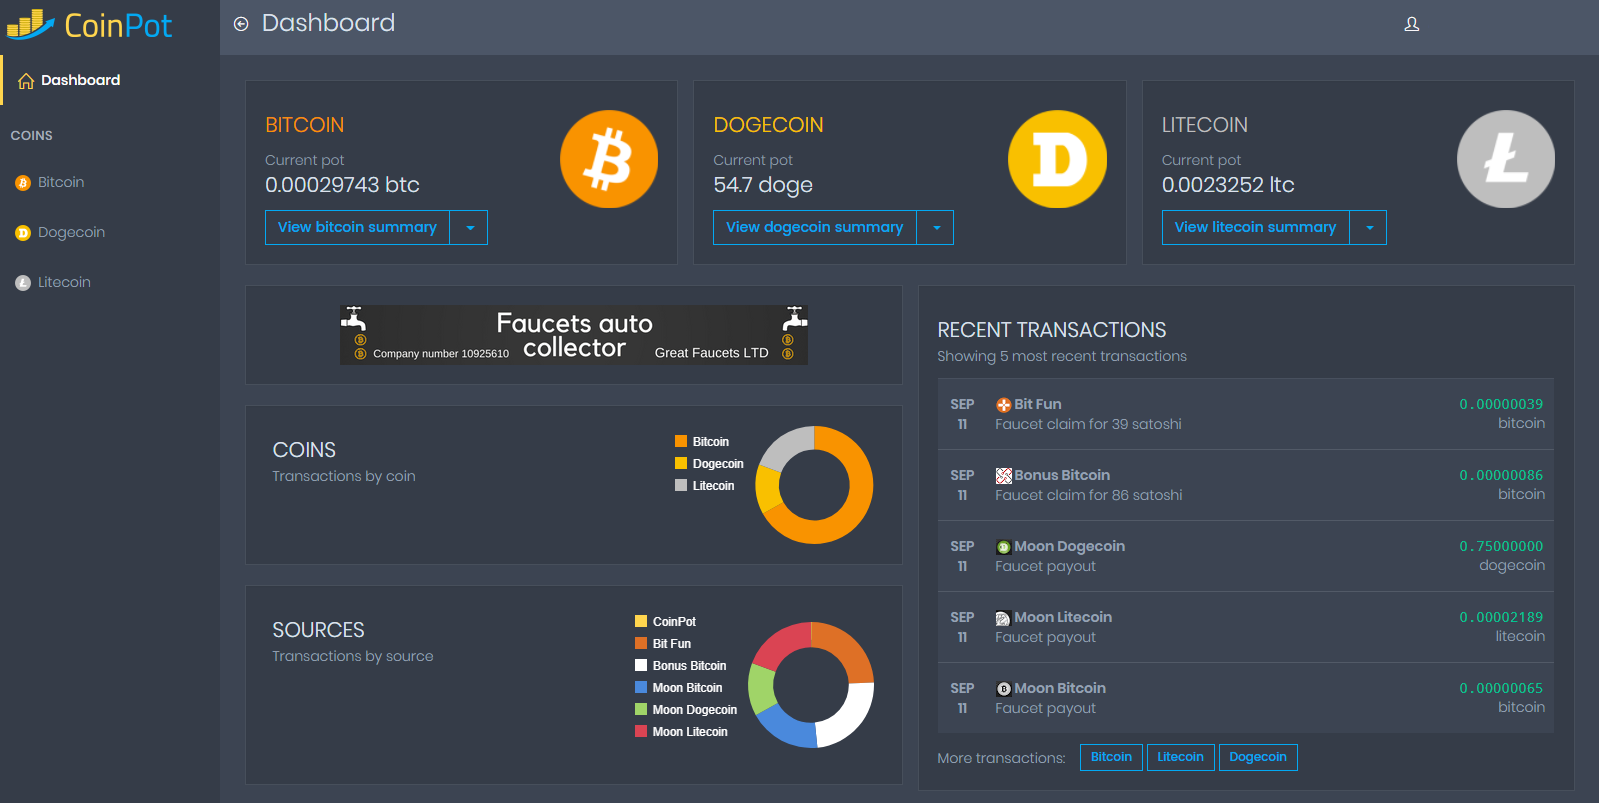Toggle CoinPot legend swatch in Sources chart
This screenshot has height=803, width=1599.
(641, 621)
